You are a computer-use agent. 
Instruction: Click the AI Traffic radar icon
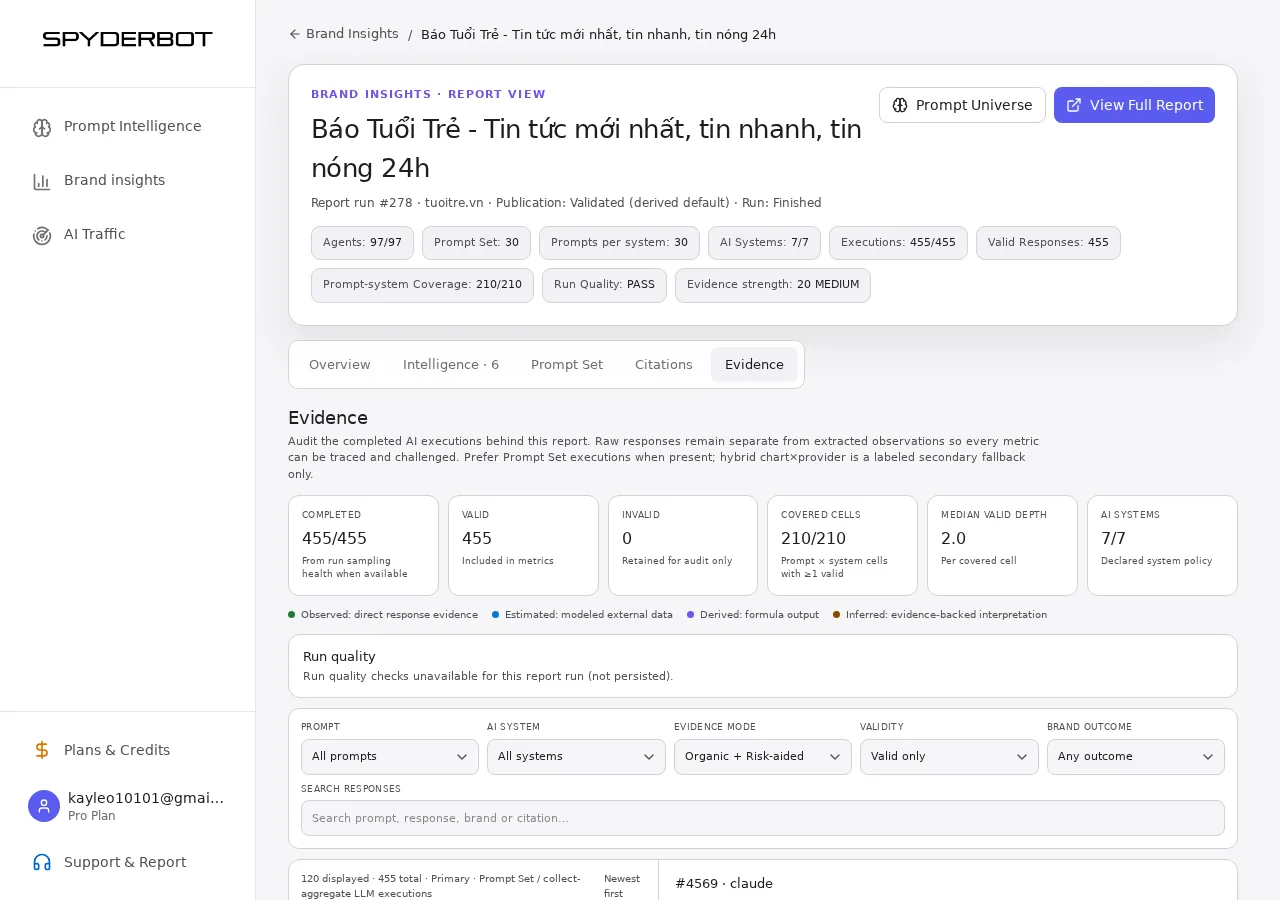42,235
